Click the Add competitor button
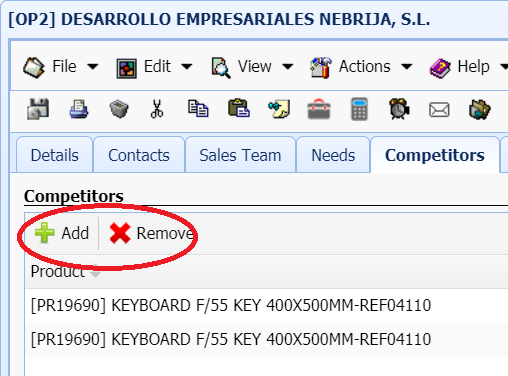 tap(62, 233)
